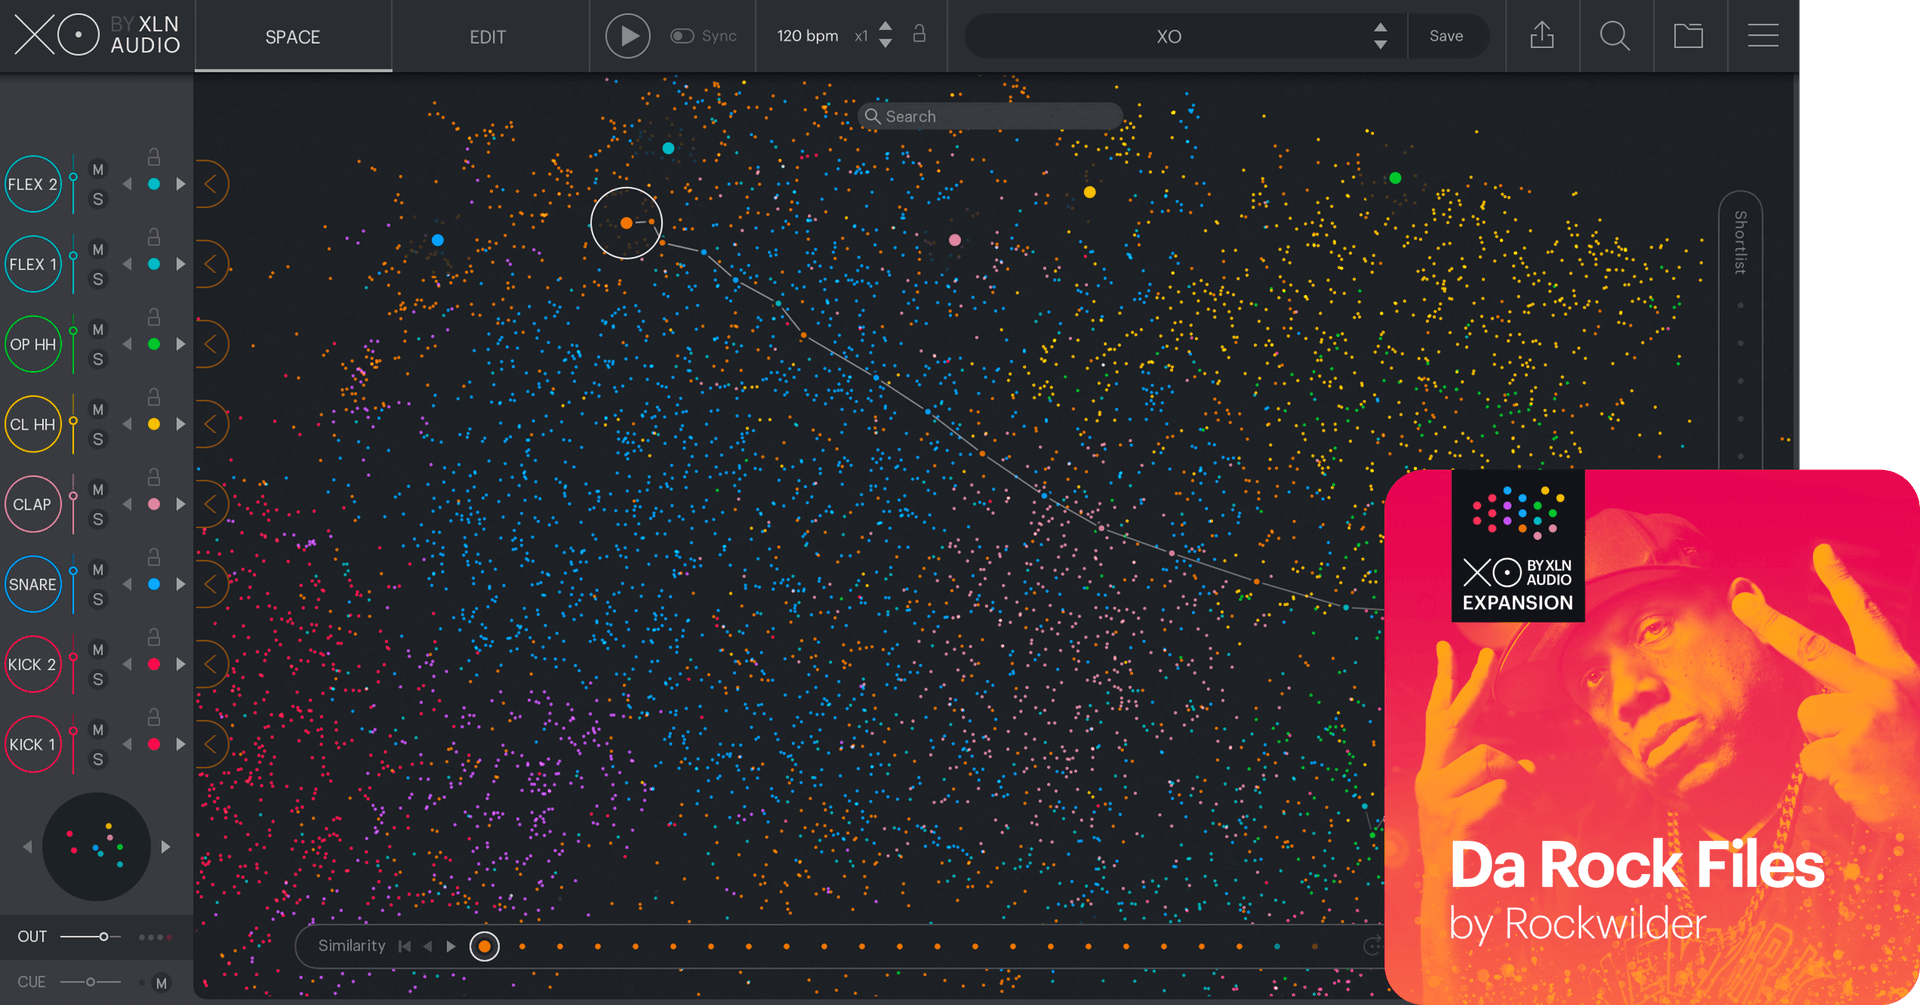
Task: Mute the CLAP channel
Action: pyautogui.click(x=98, y=490)
